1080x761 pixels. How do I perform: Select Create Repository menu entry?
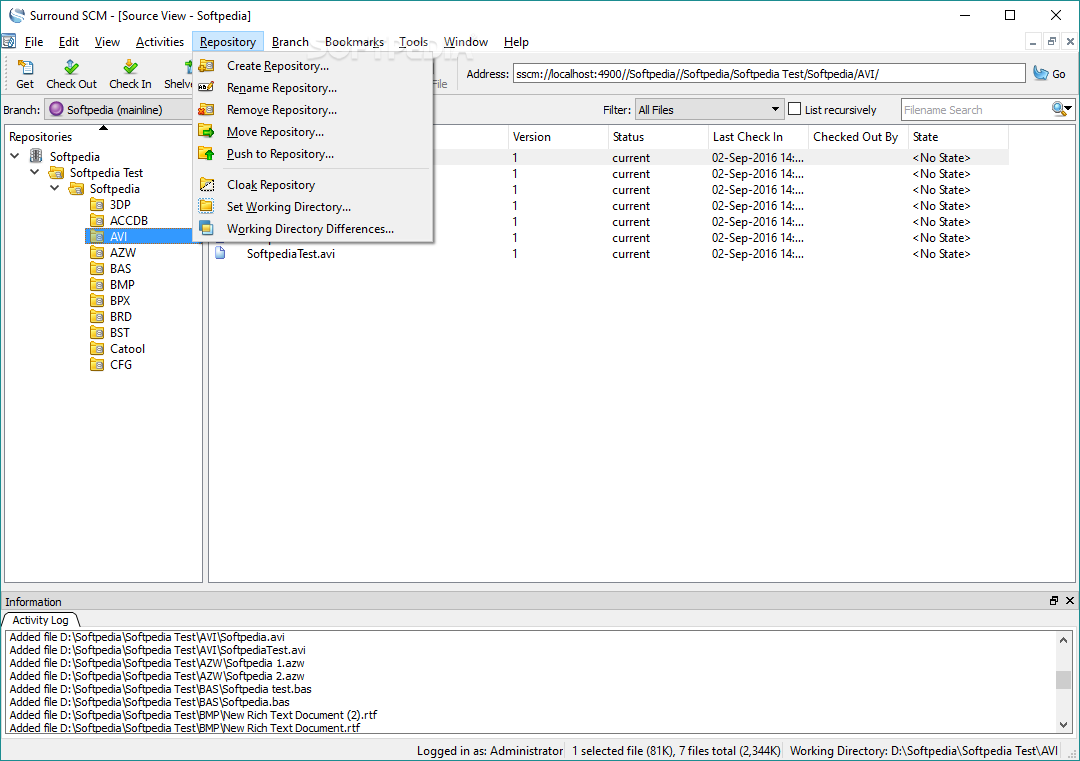click(x=313, y=66)
